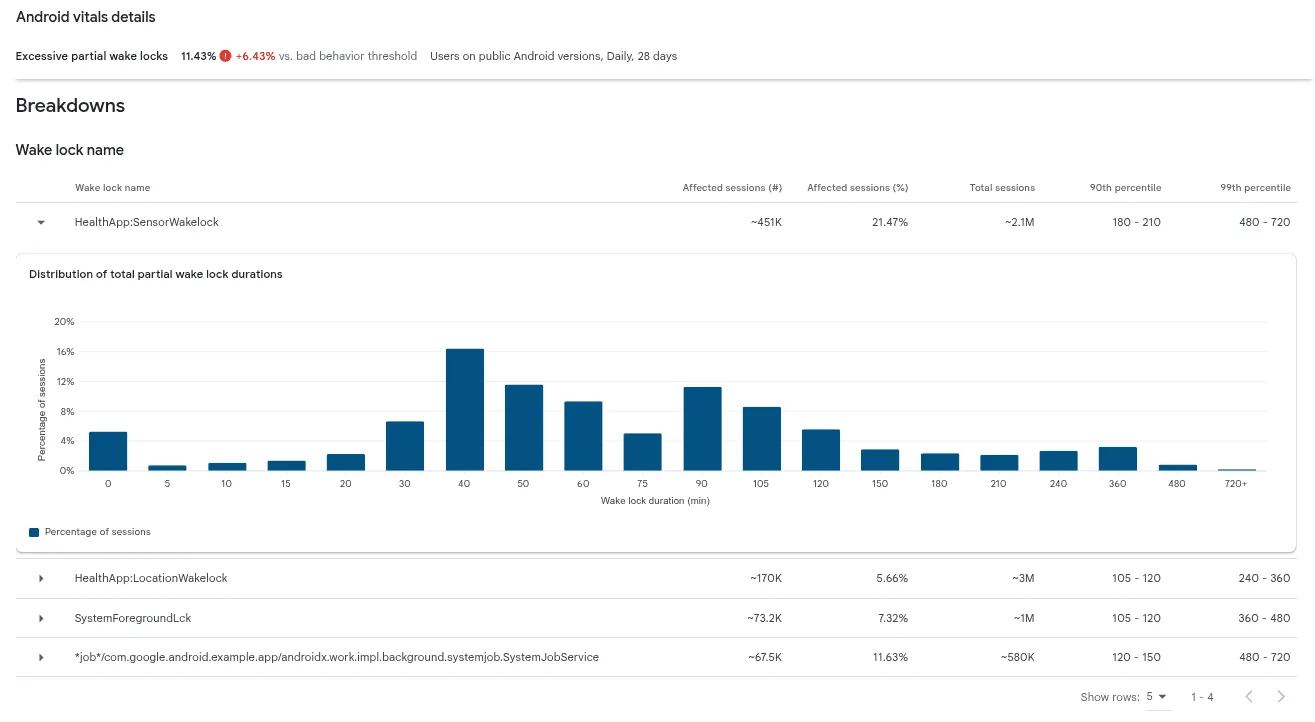Go to the next page of results
1315x722 pixels.
click(x=1281, y=697)
